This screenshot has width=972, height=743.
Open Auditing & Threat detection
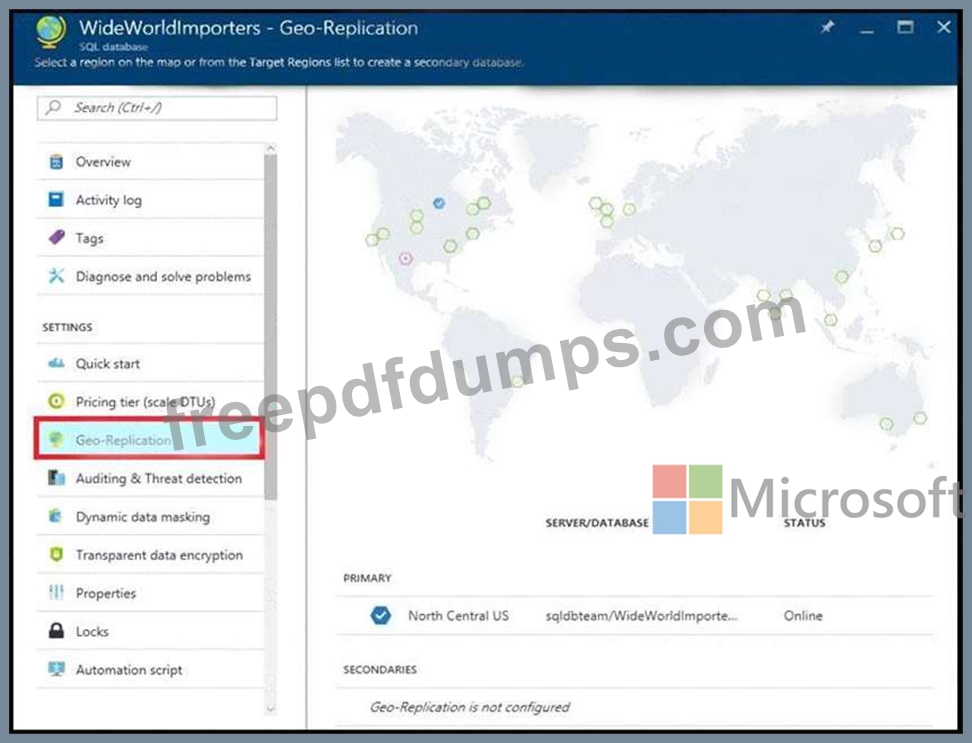point(151,478)
